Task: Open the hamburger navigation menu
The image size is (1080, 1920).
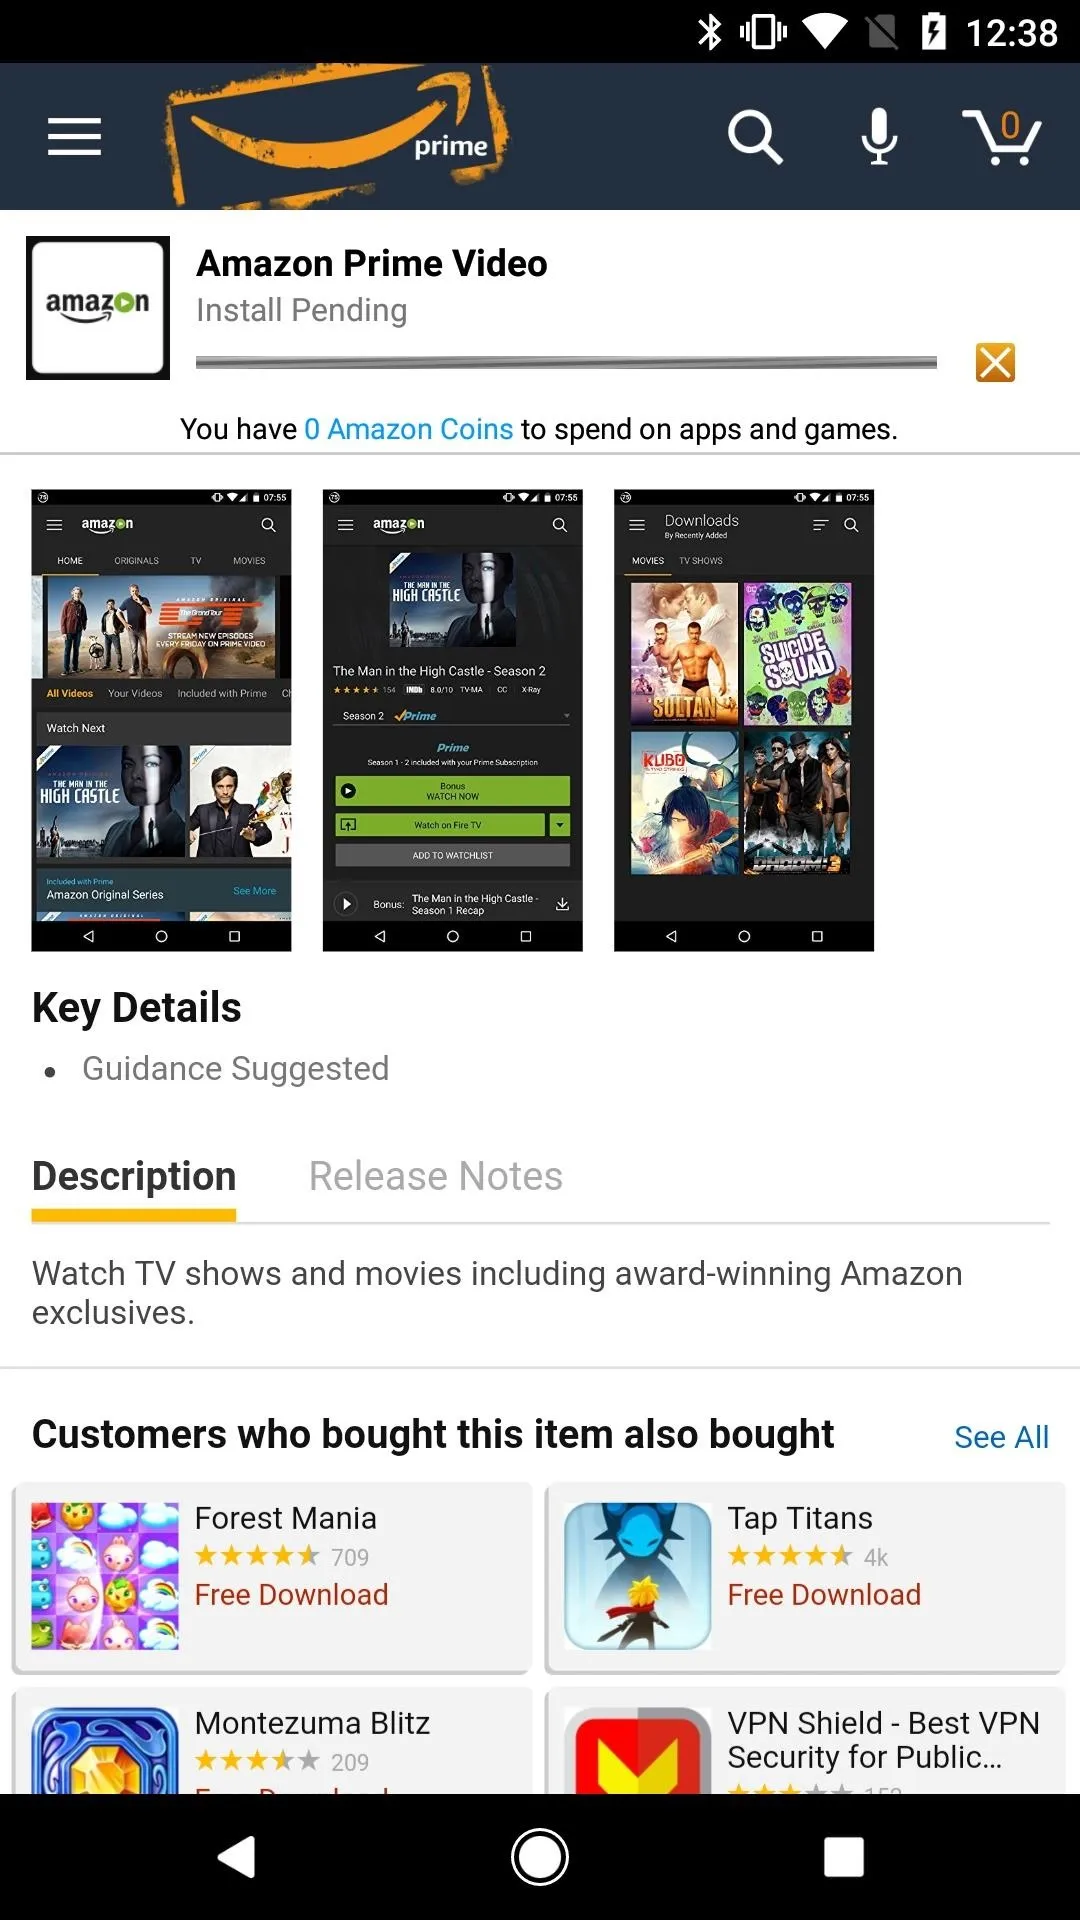Action: [x=74, y=137]
